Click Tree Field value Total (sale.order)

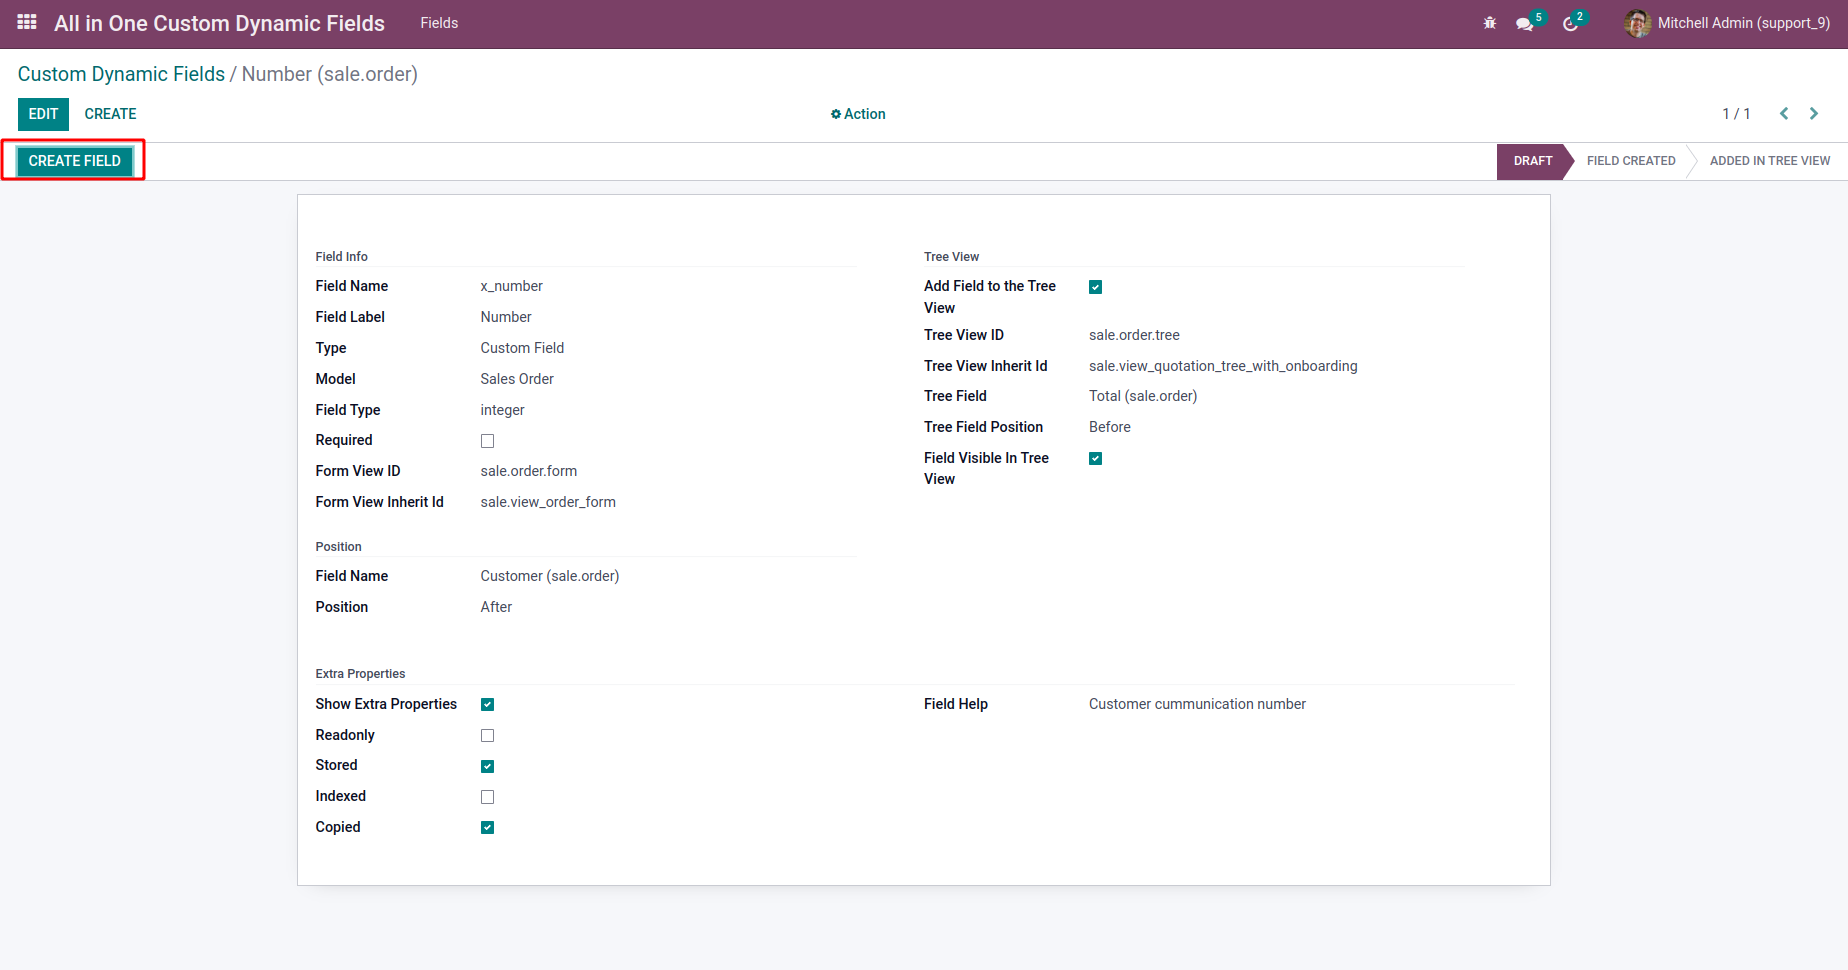(x=1143, y=396)
